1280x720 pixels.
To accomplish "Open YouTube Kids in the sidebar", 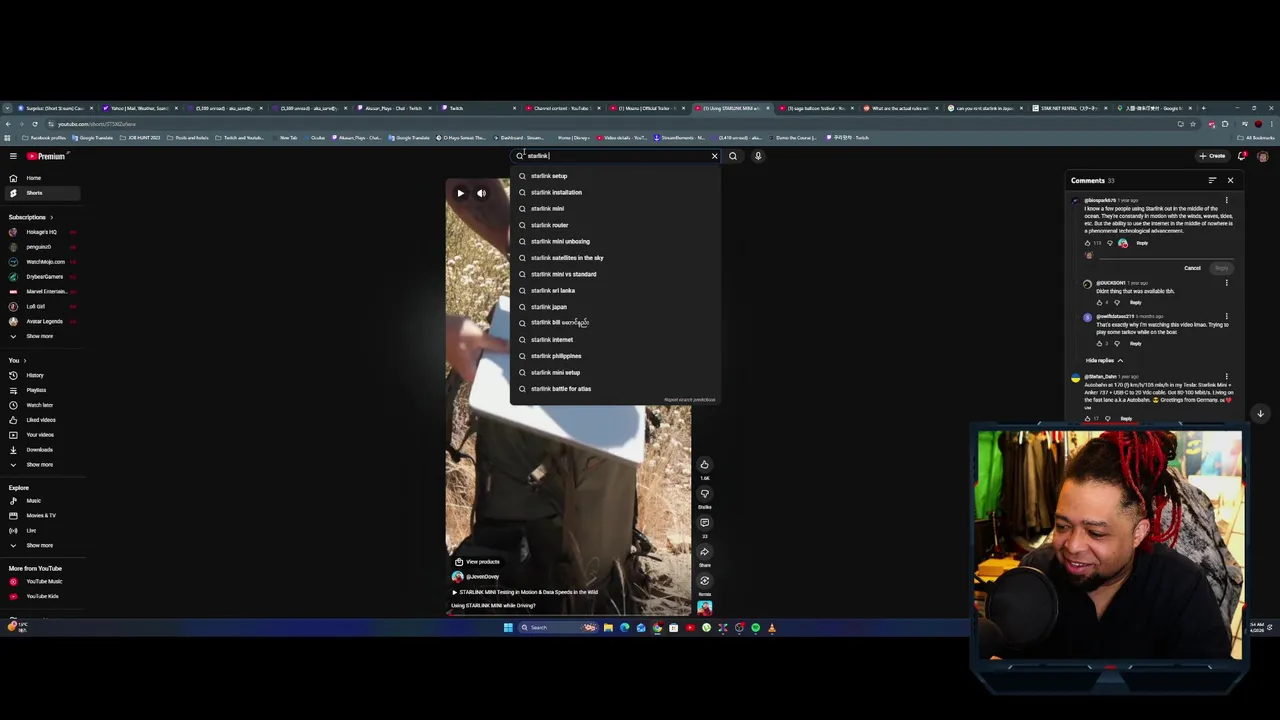I will 41,597.
